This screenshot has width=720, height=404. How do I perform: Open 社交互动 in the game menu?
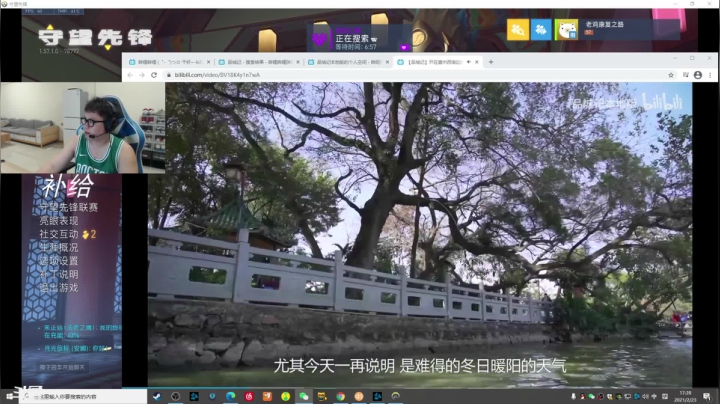click(59, 234)
